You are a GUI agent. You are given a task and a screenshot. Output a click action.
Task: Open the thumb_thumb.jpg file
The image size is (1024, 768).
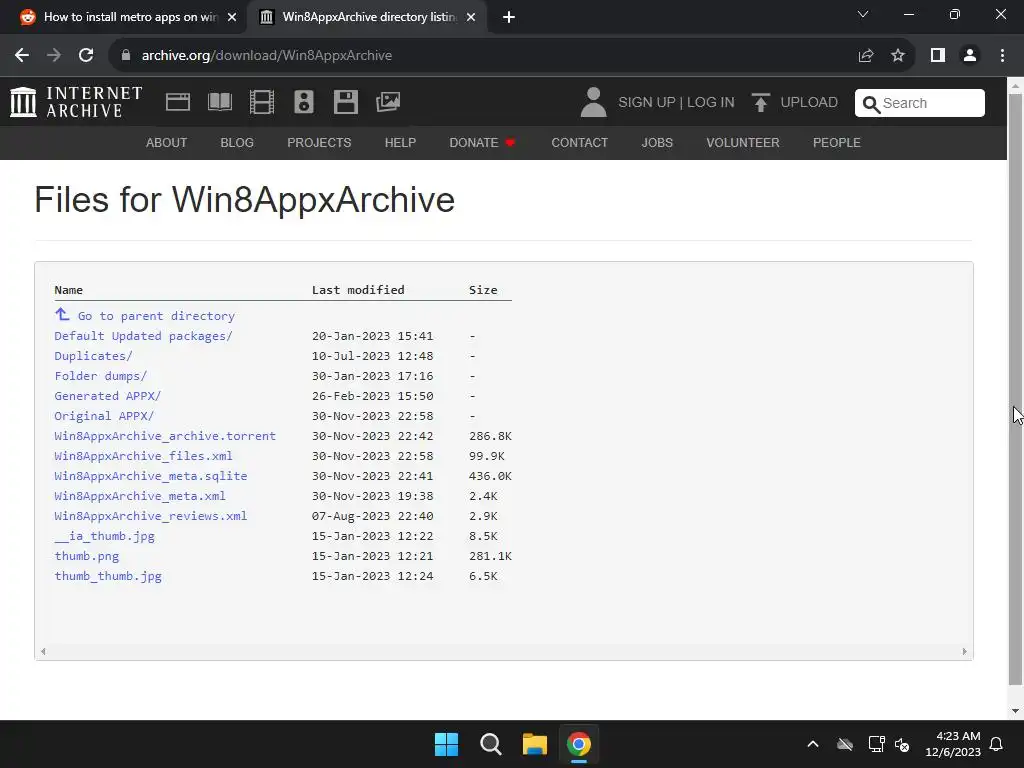pyautogui.click(x=108, y=576)
